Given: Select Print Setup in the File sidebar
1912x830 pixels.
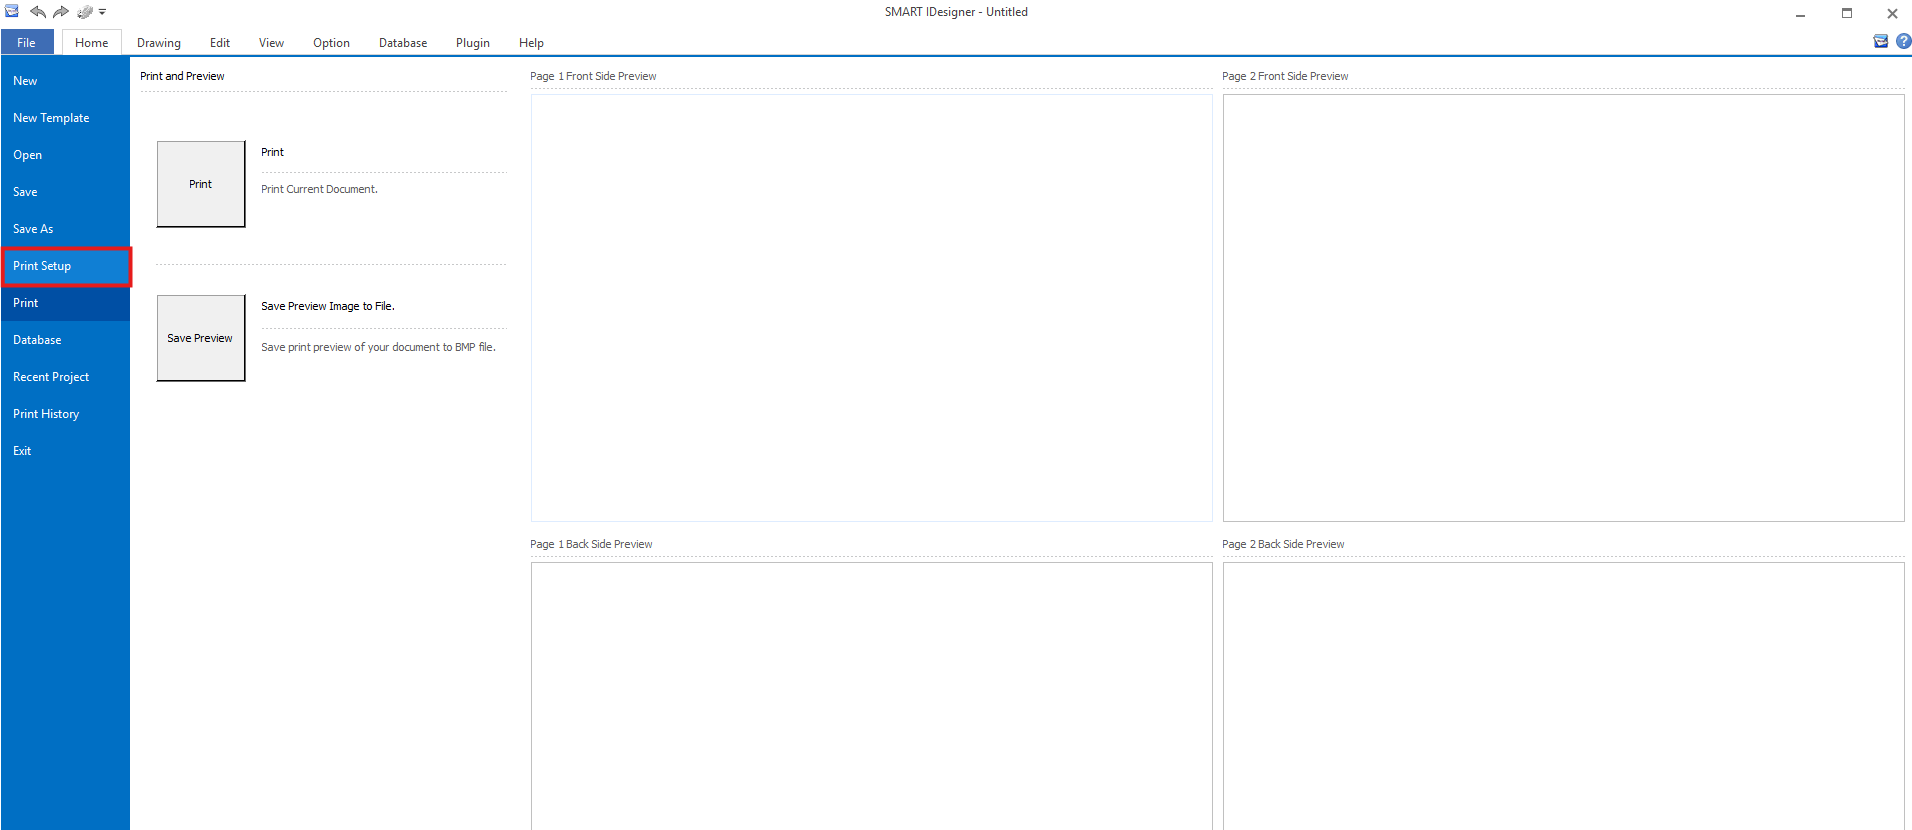Looking at the screenshot, I should pyautogui.click(x=65, y=266).
